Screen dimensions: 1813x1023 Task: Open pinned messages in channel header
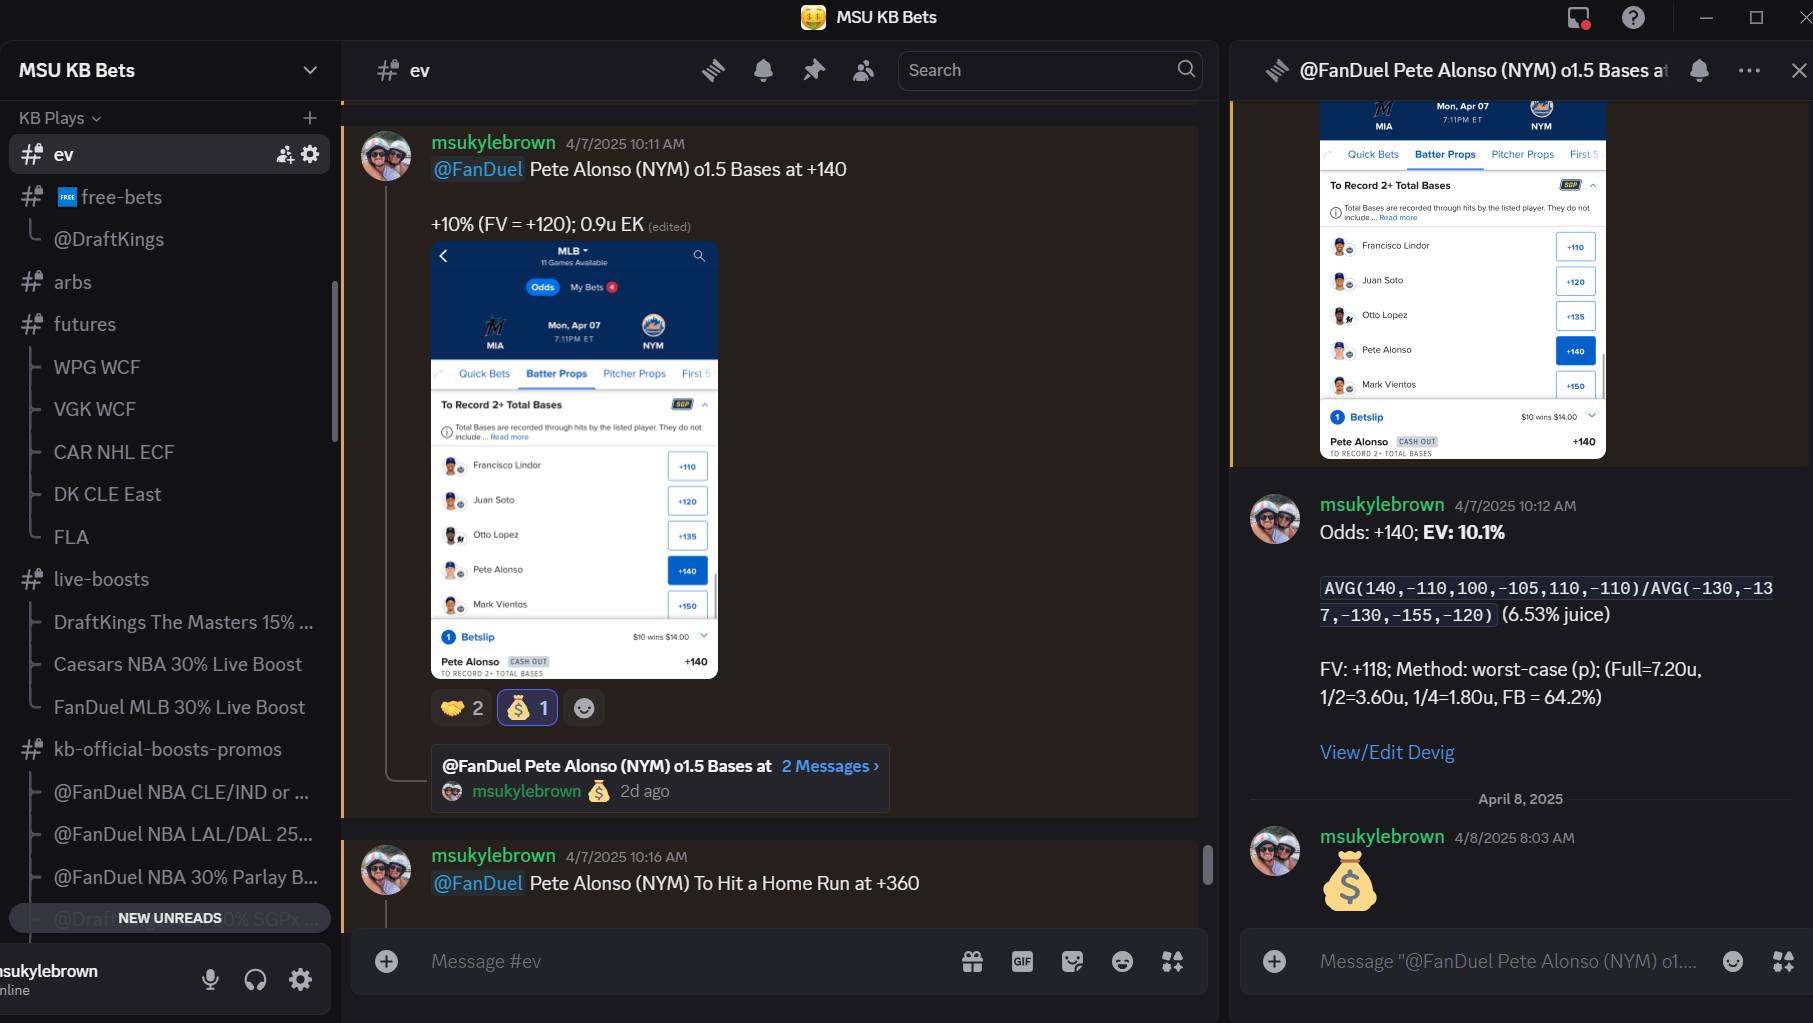coord(814,70)
